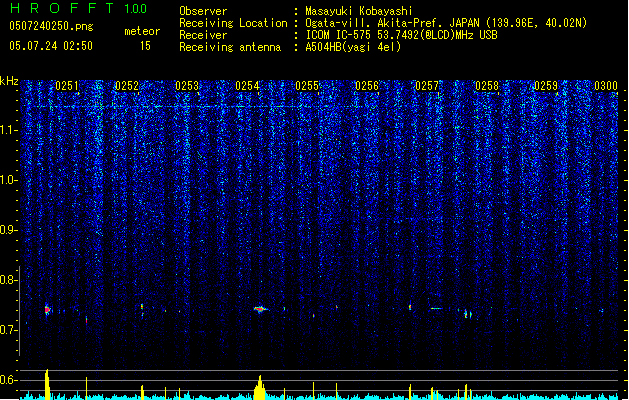Screen dimensions: 629x400
Task: Click the 'Receiving antenna' label
Action: (x=230, y=47)
